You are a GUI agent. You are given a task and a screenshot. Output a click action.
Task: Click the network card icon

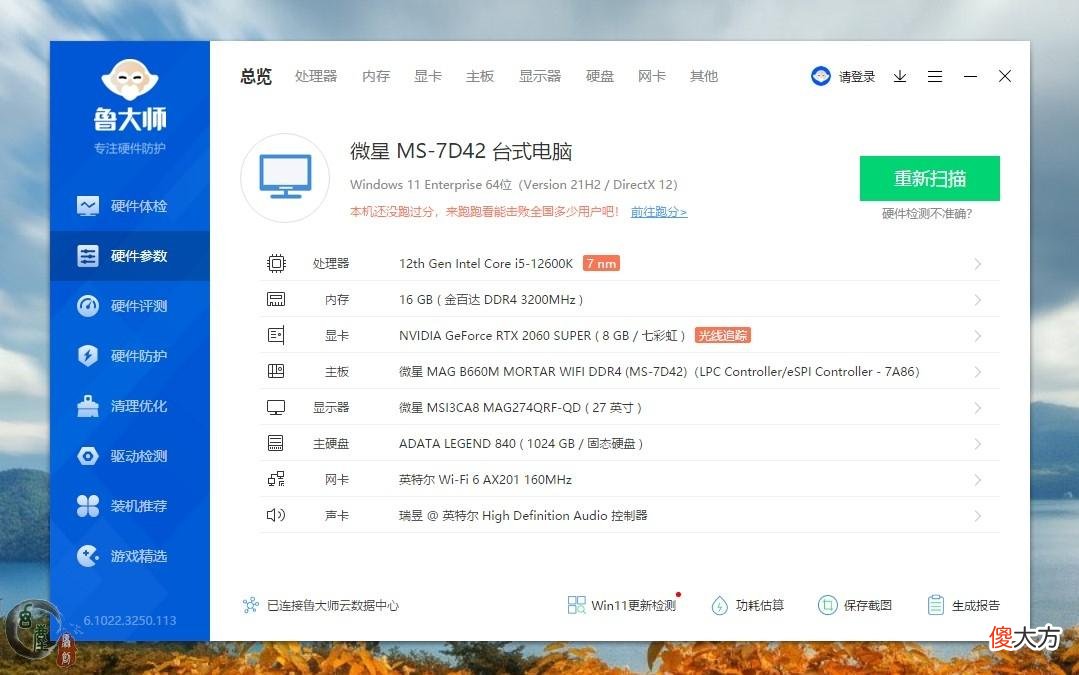[276, 479]
